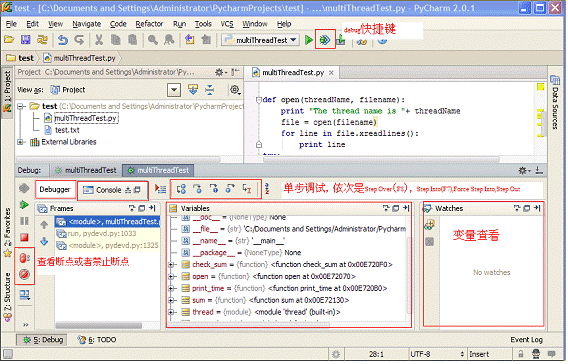Select the multiThreadTest.py editor tab
This screenshot has height=364, width=568.
coord(293,73)
